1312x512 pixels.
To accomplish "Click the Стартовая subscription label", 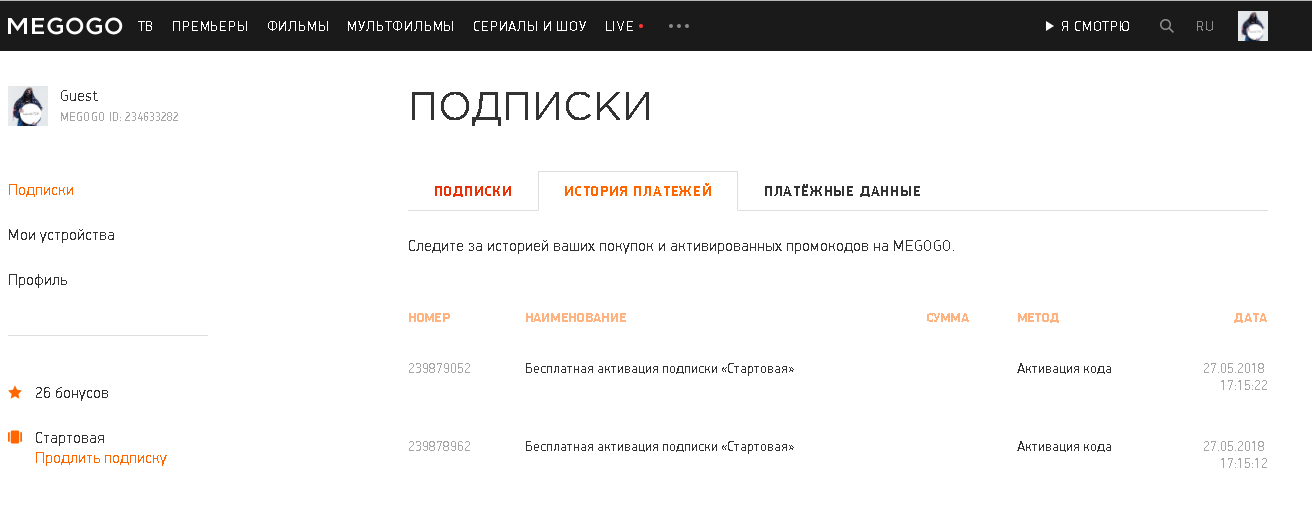I will click(70, 438).
